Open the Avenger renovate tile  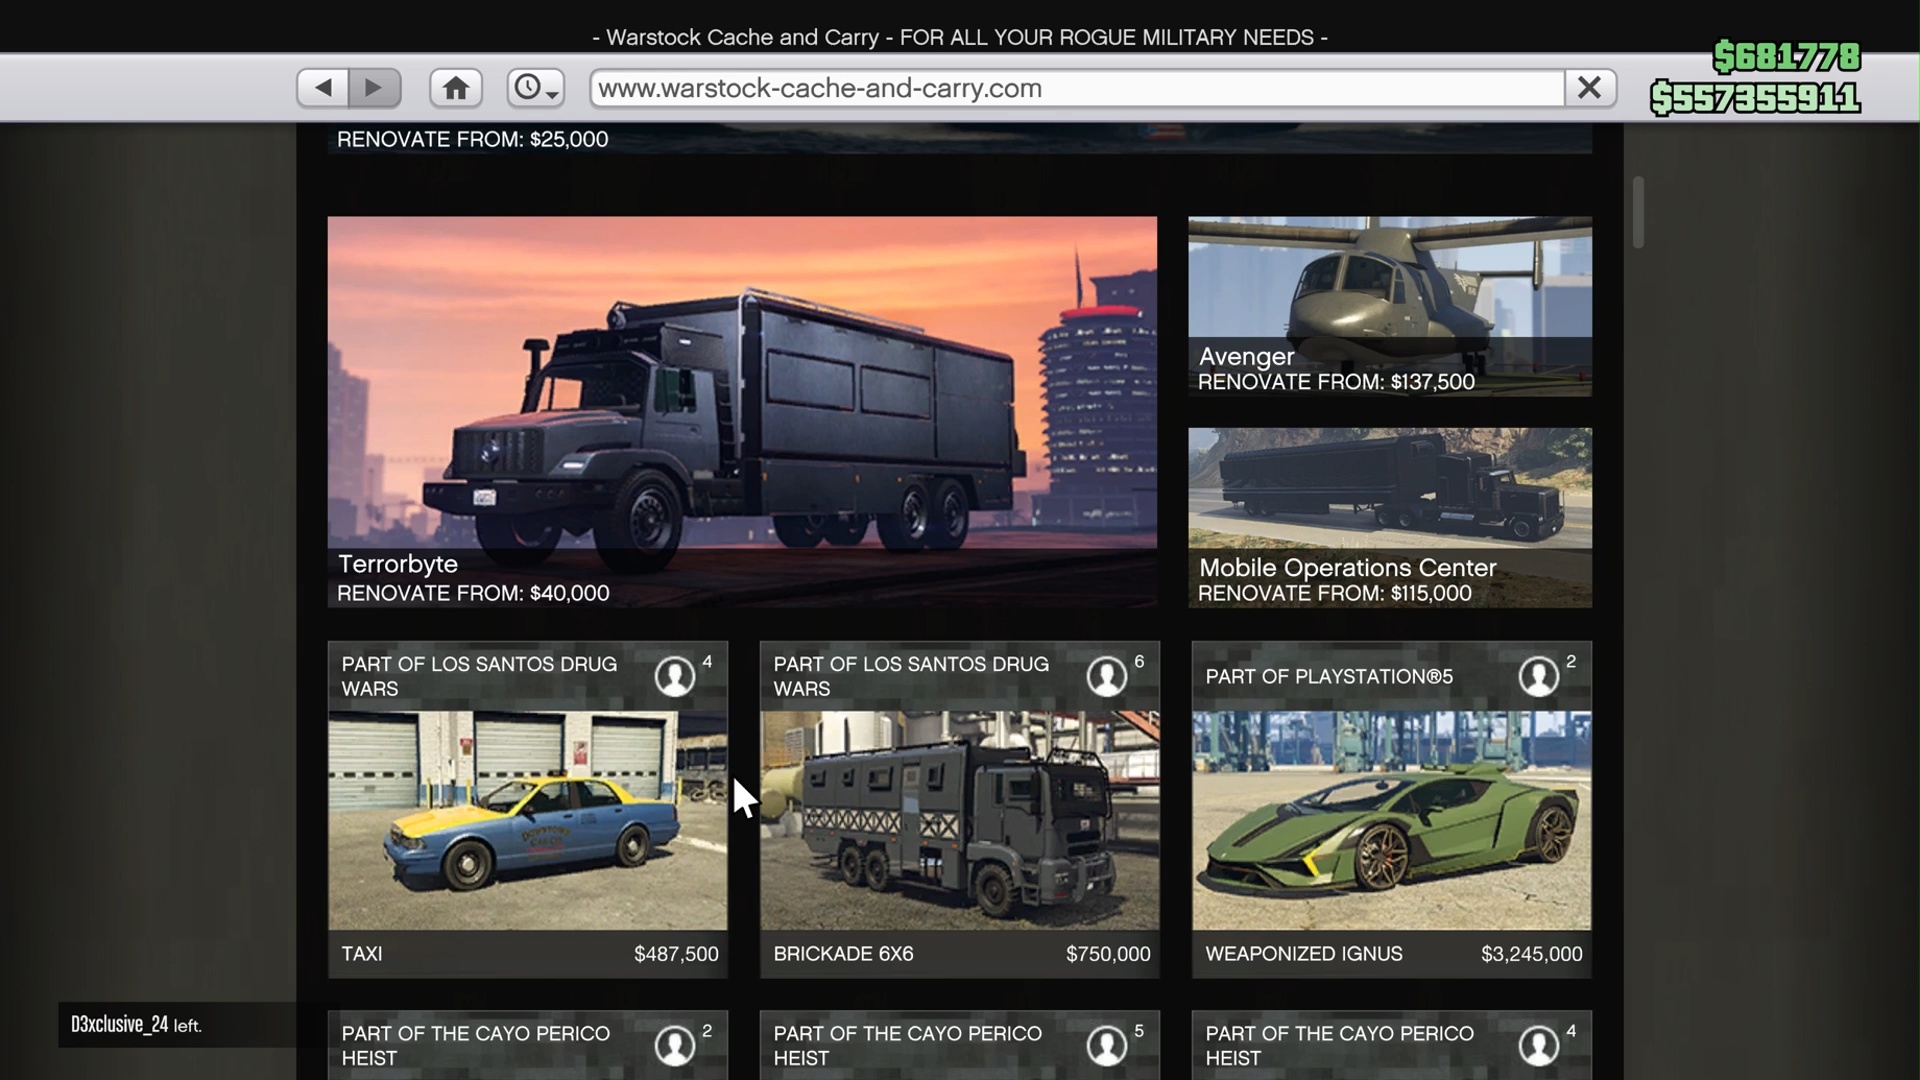pyautogui.click(x=1390, y=306)
